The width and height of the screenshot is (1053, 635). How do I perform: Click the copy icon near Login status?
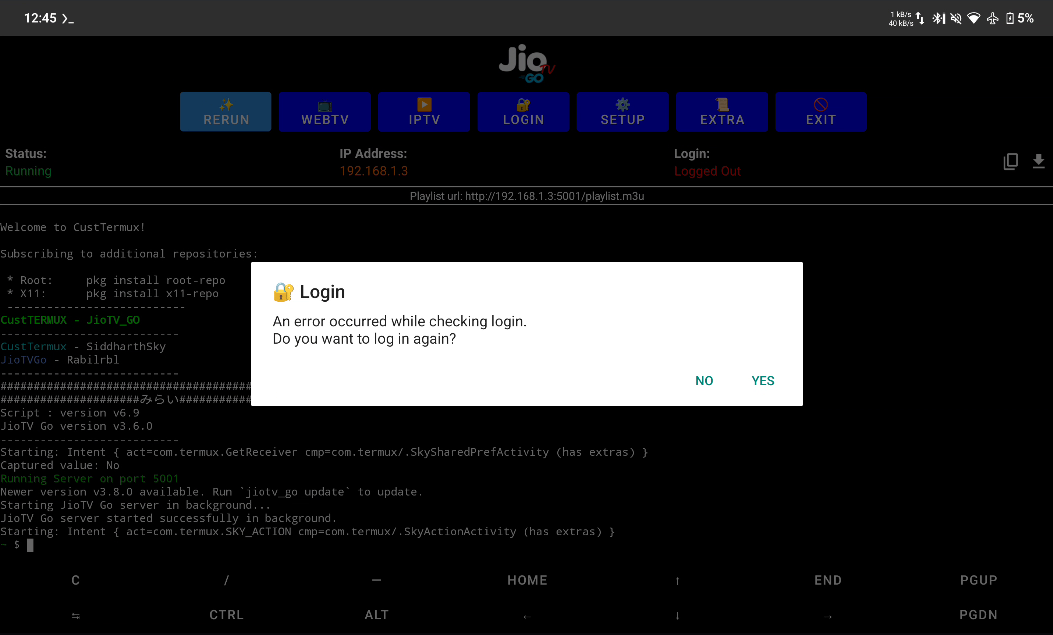(1010, 161)
